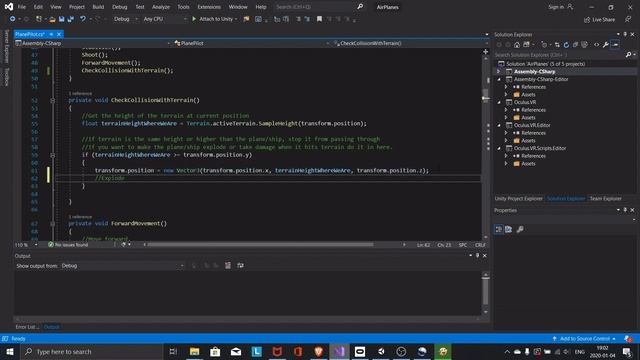Click the Open File folder icon
This screenshot has width=640, height=360.
pos(52,19)
